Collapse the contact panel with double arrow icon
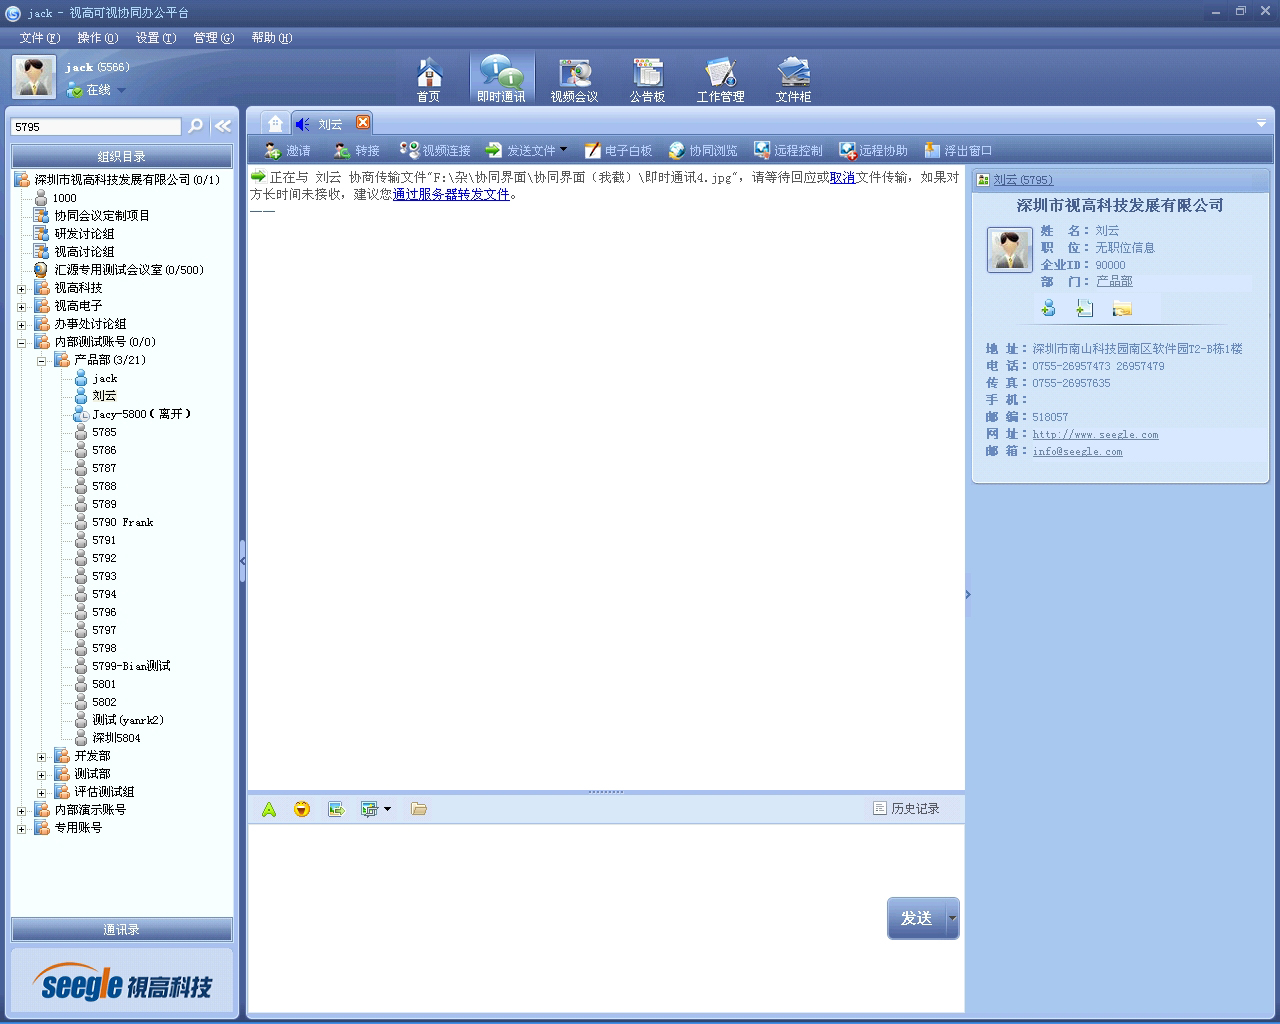 [x=223, y=126]
